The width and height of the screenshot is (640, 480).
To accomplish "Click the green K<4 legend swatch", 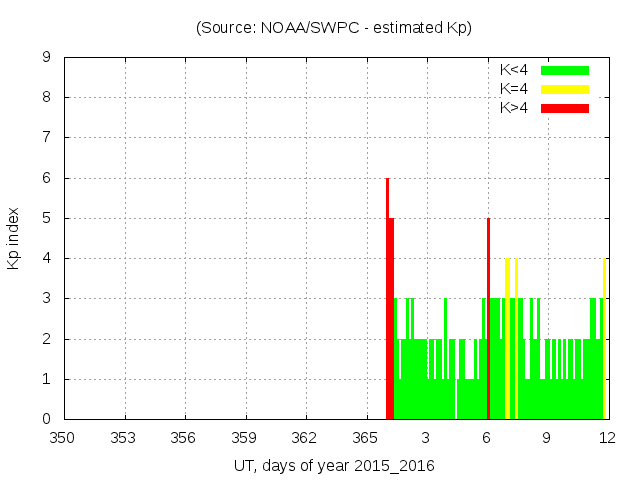I will tap(565, 70).
